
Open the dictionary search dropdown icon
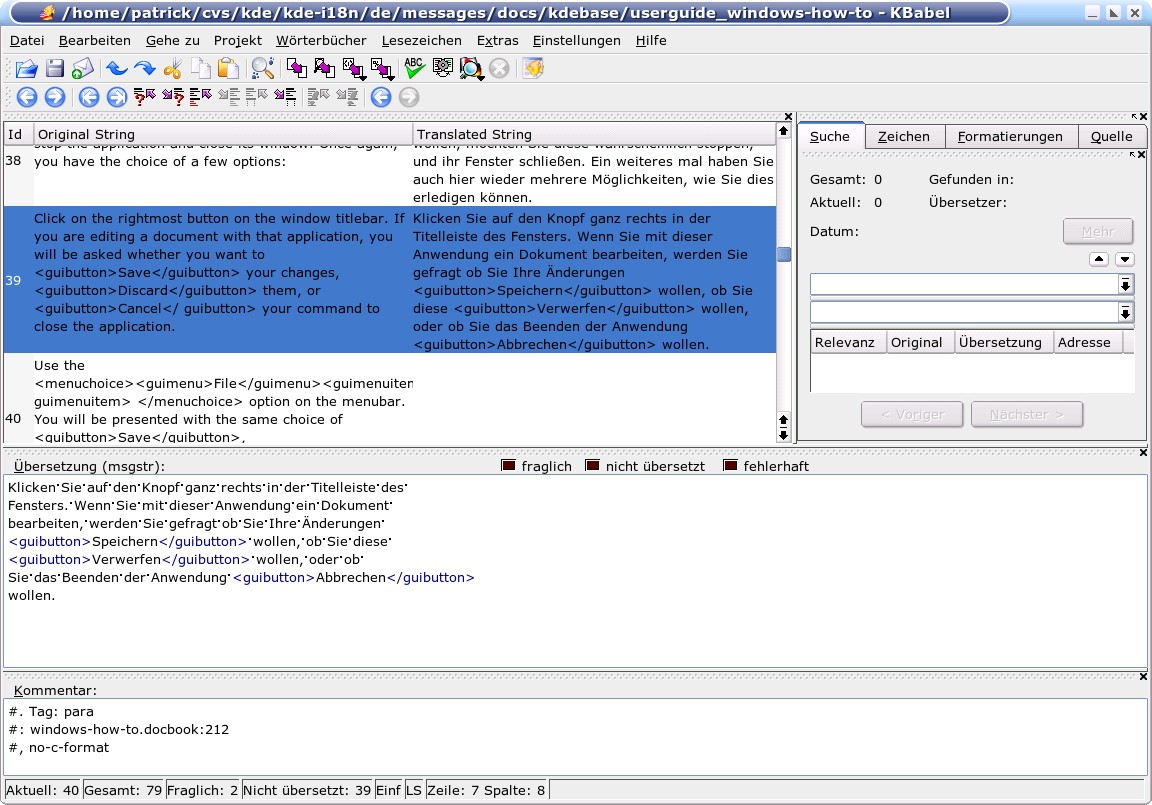tap(471, 69)
